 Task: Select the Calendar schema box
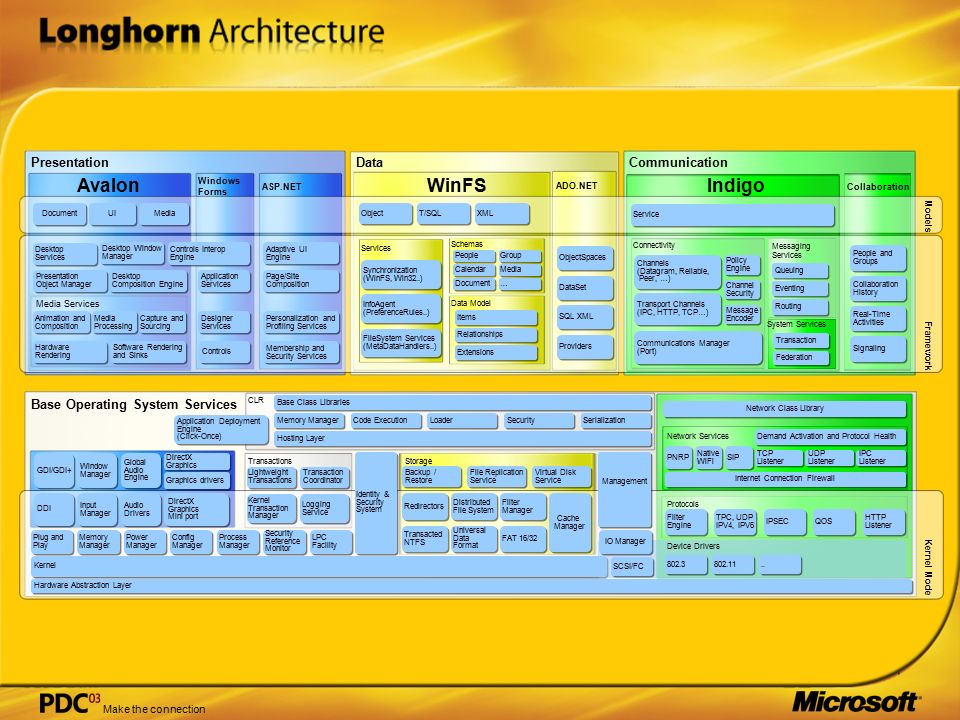(x=473, y=270)
